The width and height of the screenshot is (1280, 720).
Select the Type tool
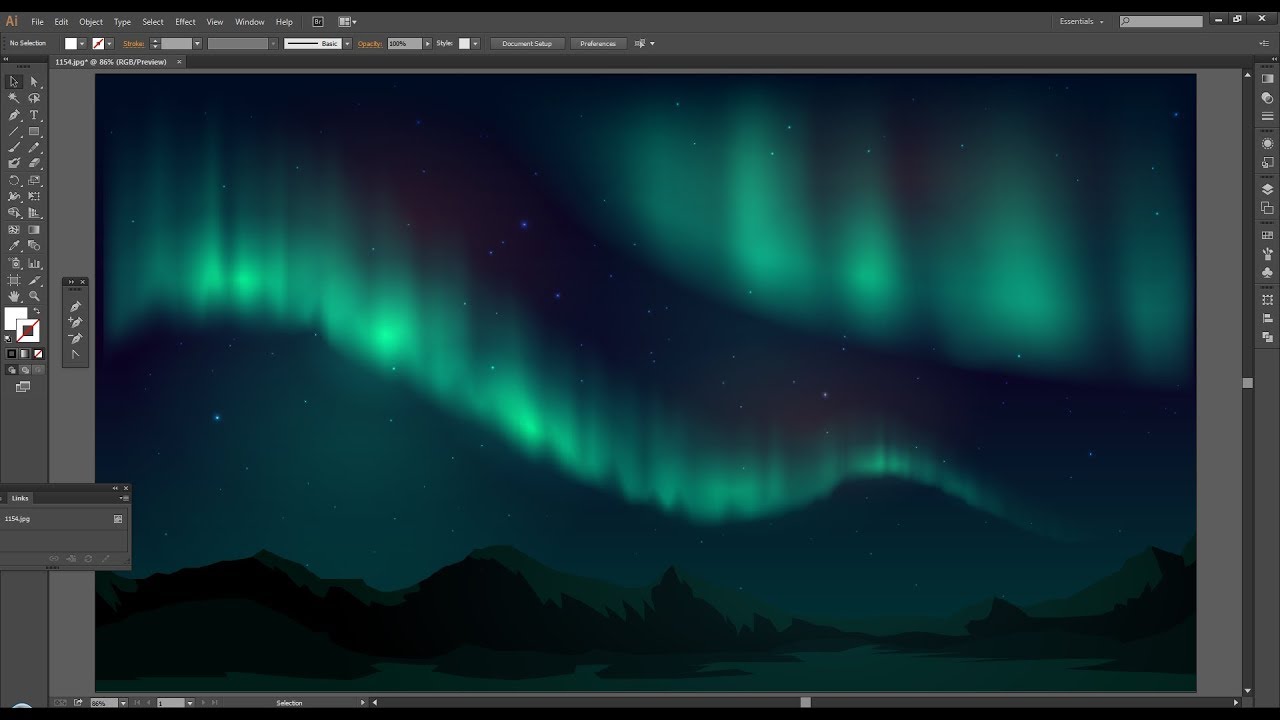[34, 115]
